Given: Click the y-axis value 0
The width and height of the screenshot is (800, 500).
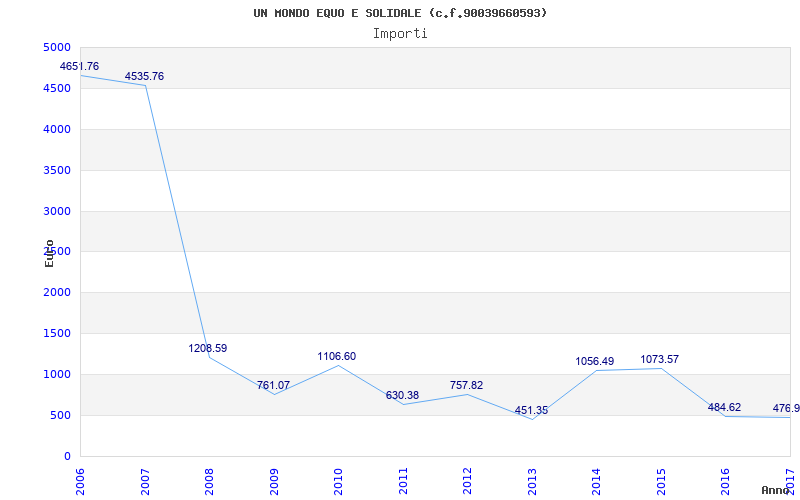Looking at the screenshot, I should point(67,456).
